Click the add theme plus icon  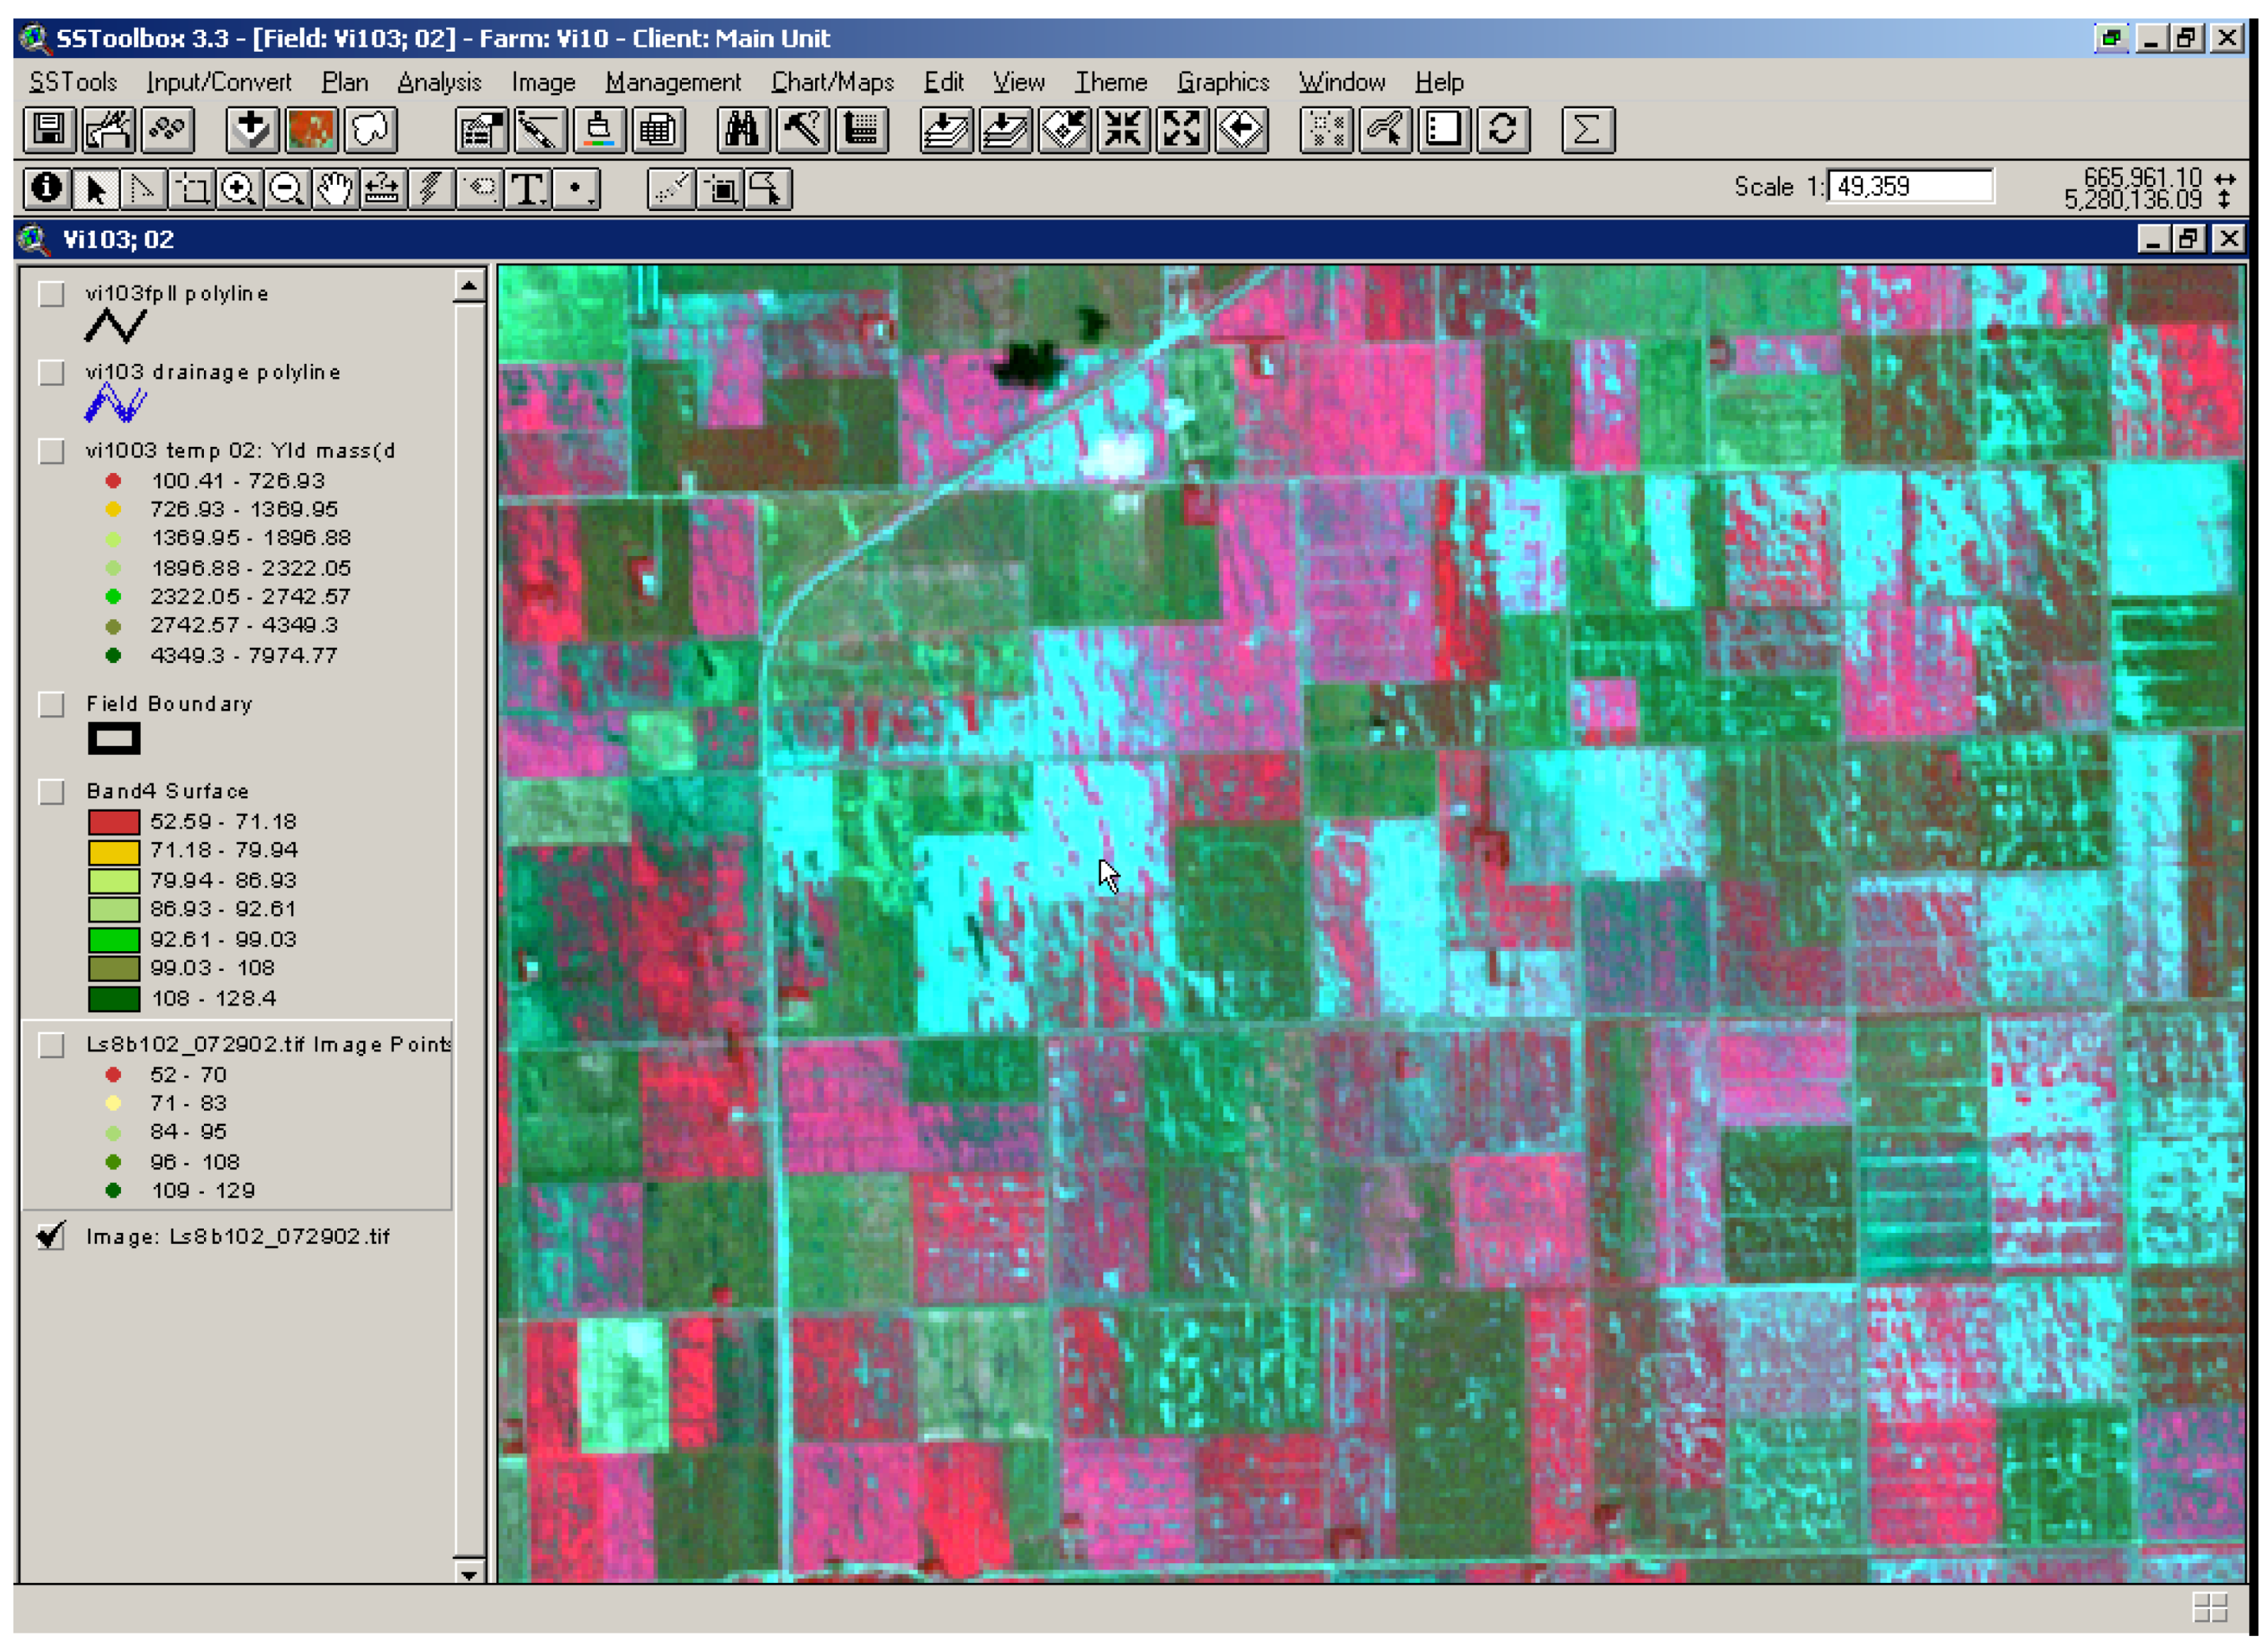pyautogui.click(x=252, y=130)
